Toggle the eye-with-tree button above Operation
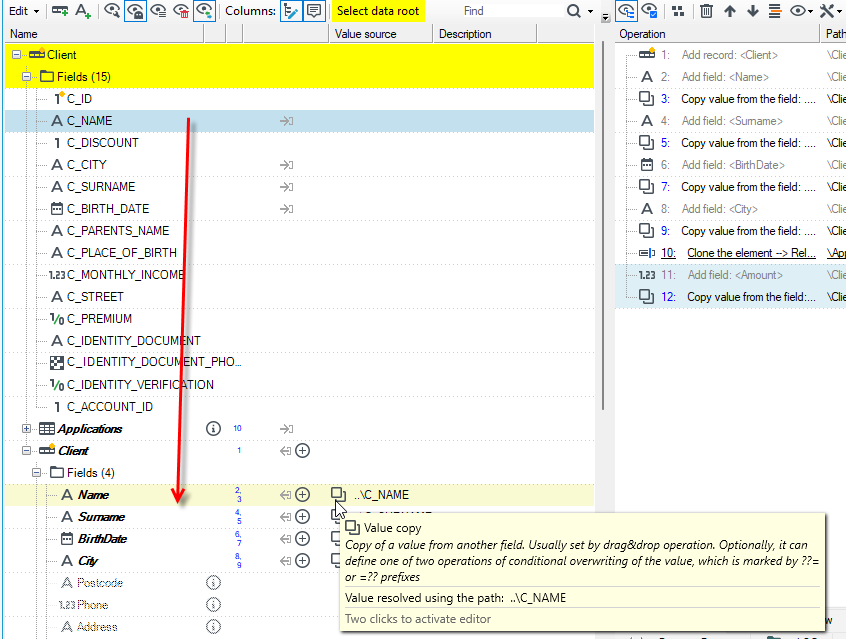 tap(626, 11)
